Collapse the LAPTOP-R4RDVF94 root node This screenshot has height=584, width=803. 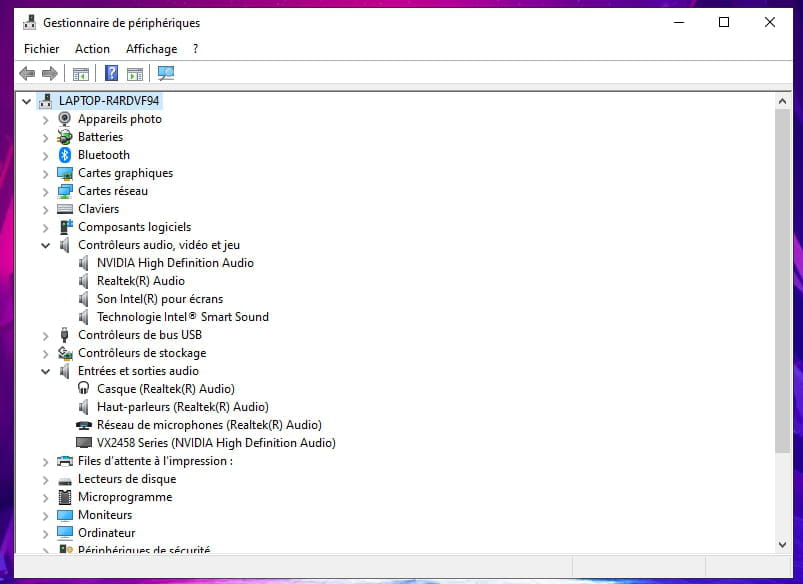[27, 101]
